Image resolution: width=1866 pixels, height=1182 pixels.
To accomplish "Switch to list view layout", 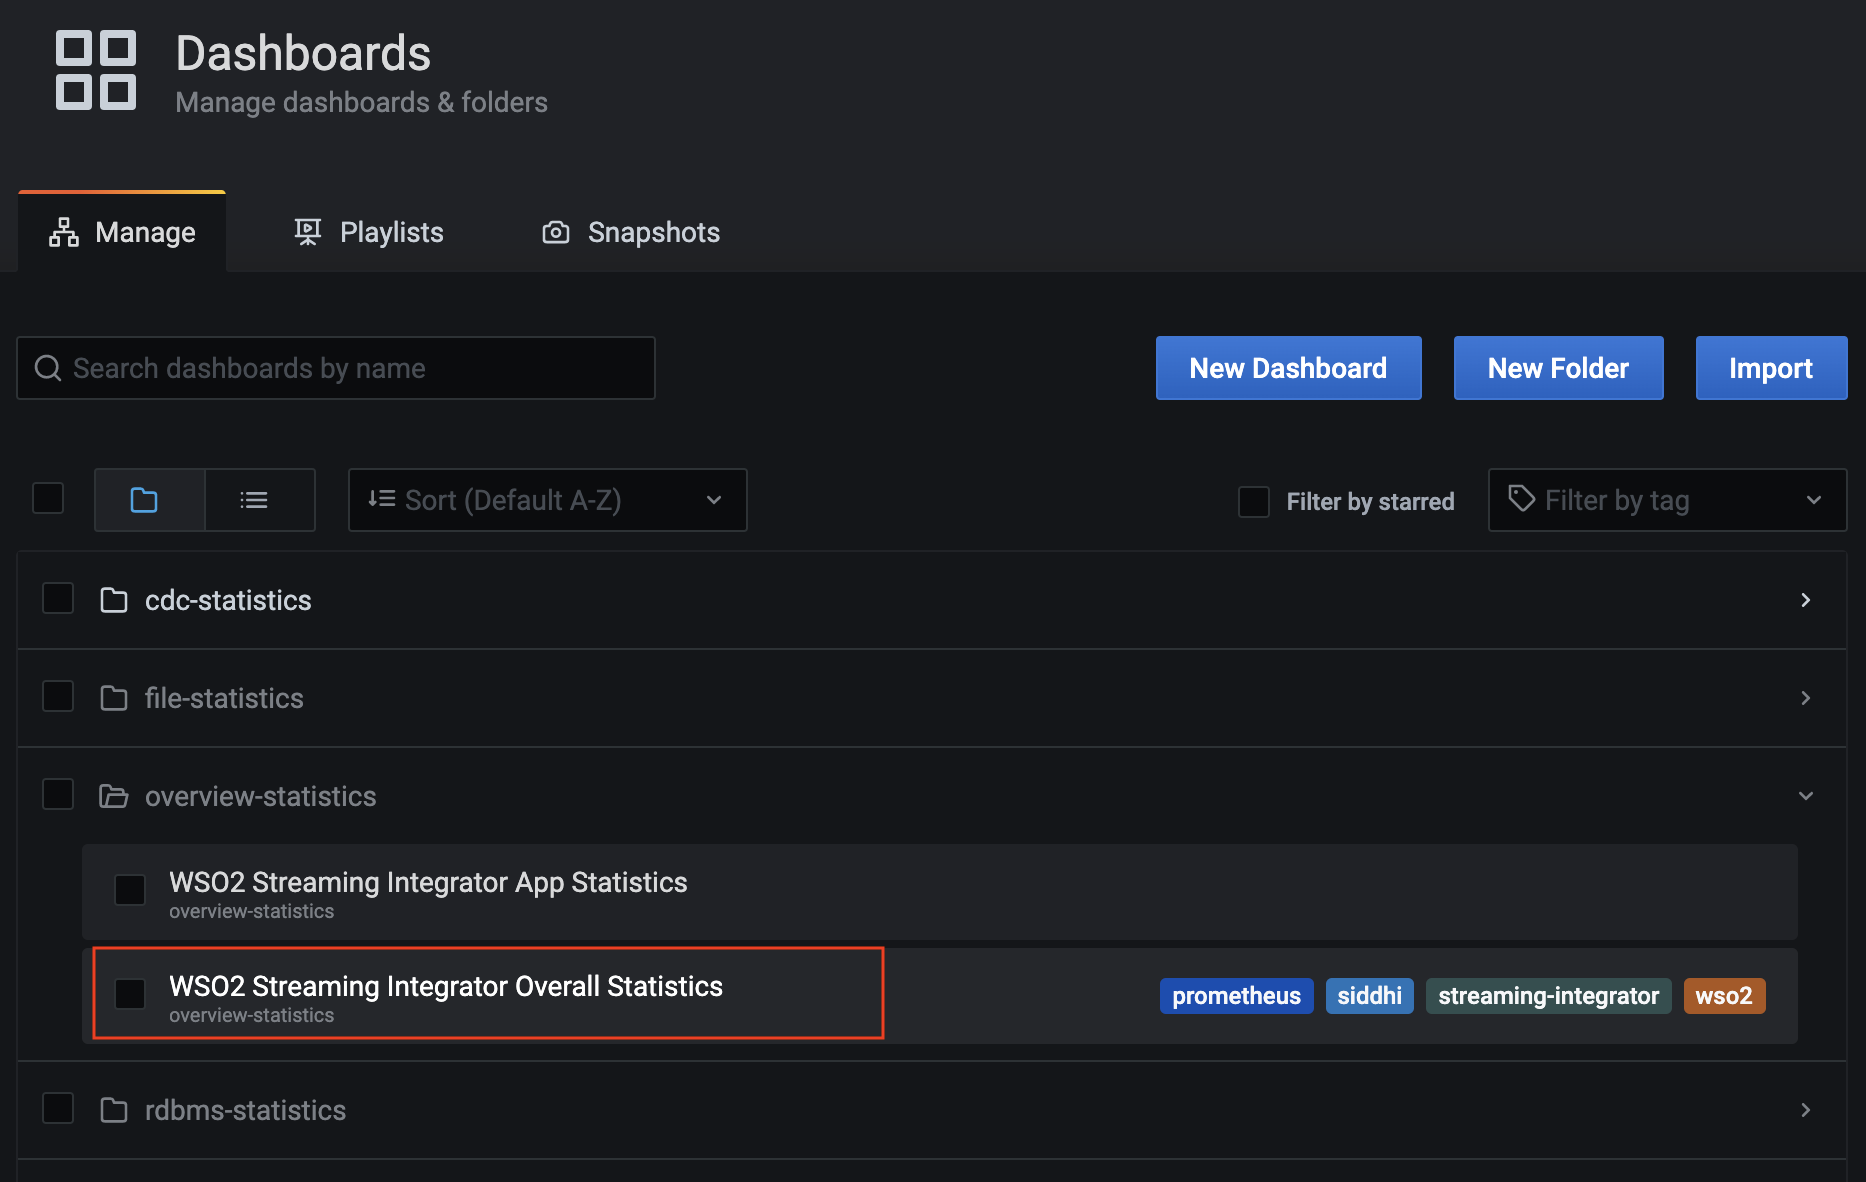I will click(260, 500).
